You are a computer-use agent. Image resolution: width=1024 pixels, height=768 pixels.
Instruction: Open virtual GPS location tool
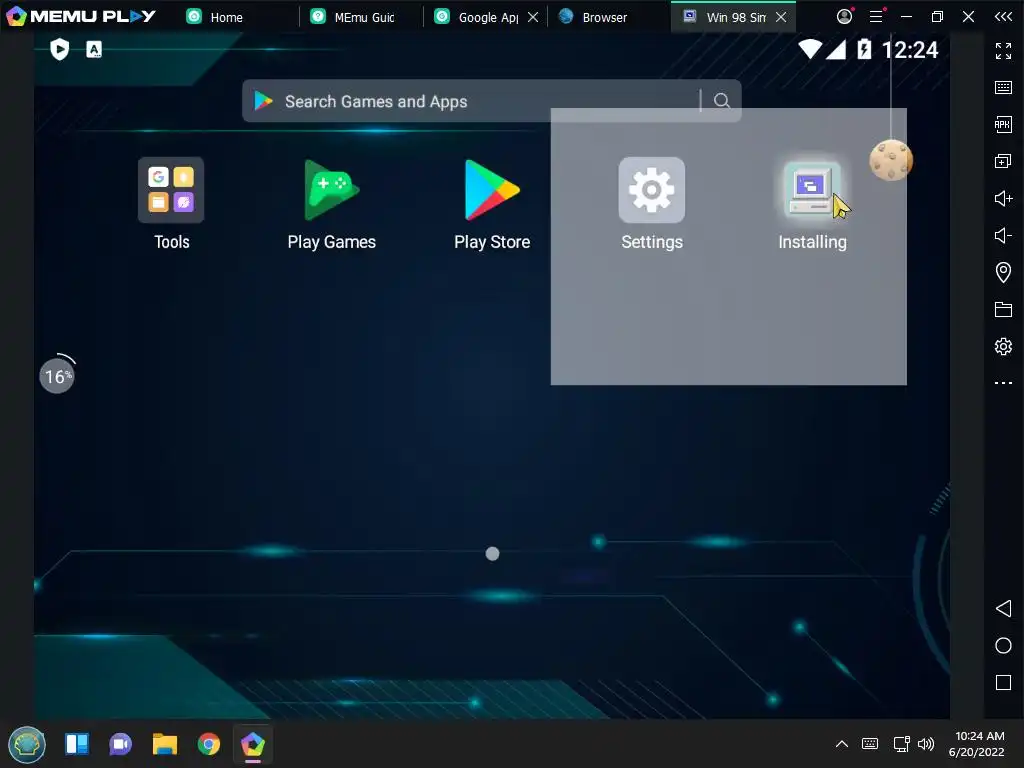1003,272
